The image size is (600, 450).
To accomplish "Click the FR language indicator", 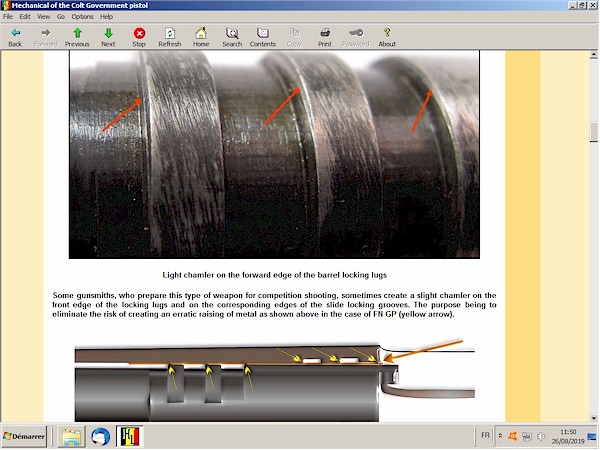I will [x=485, y=435].
